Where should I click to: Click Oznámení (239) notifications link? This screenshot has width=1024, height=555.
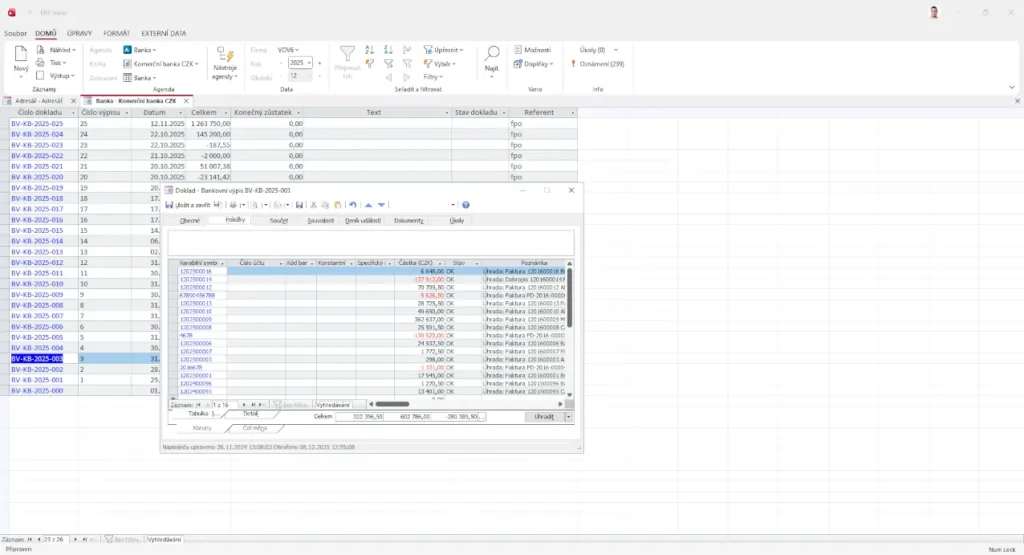(601, 63)
